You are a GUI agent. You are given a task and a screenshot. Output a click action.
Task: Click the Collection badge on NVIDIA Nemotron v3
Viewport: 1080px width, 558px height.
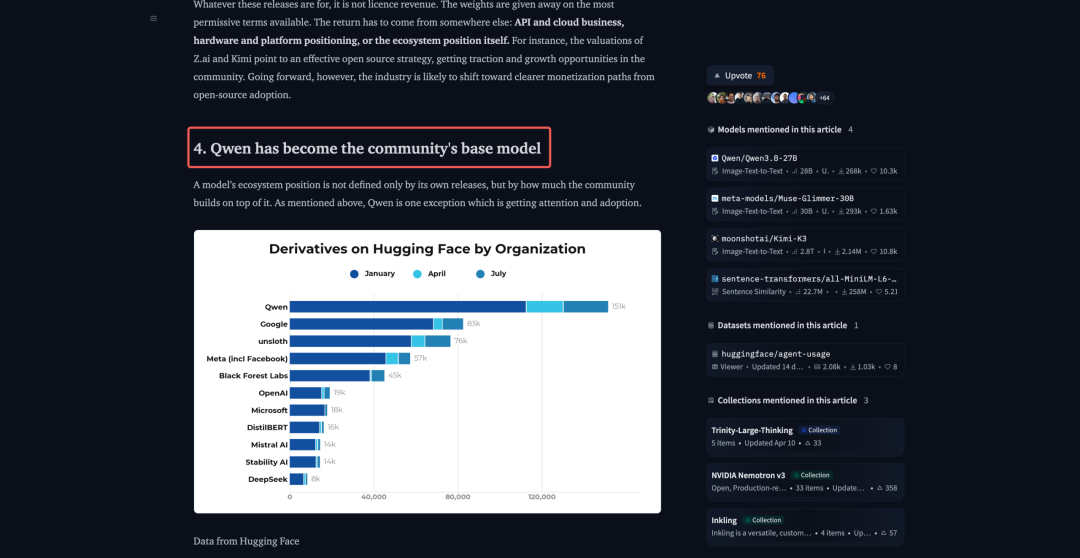[811, 475]
